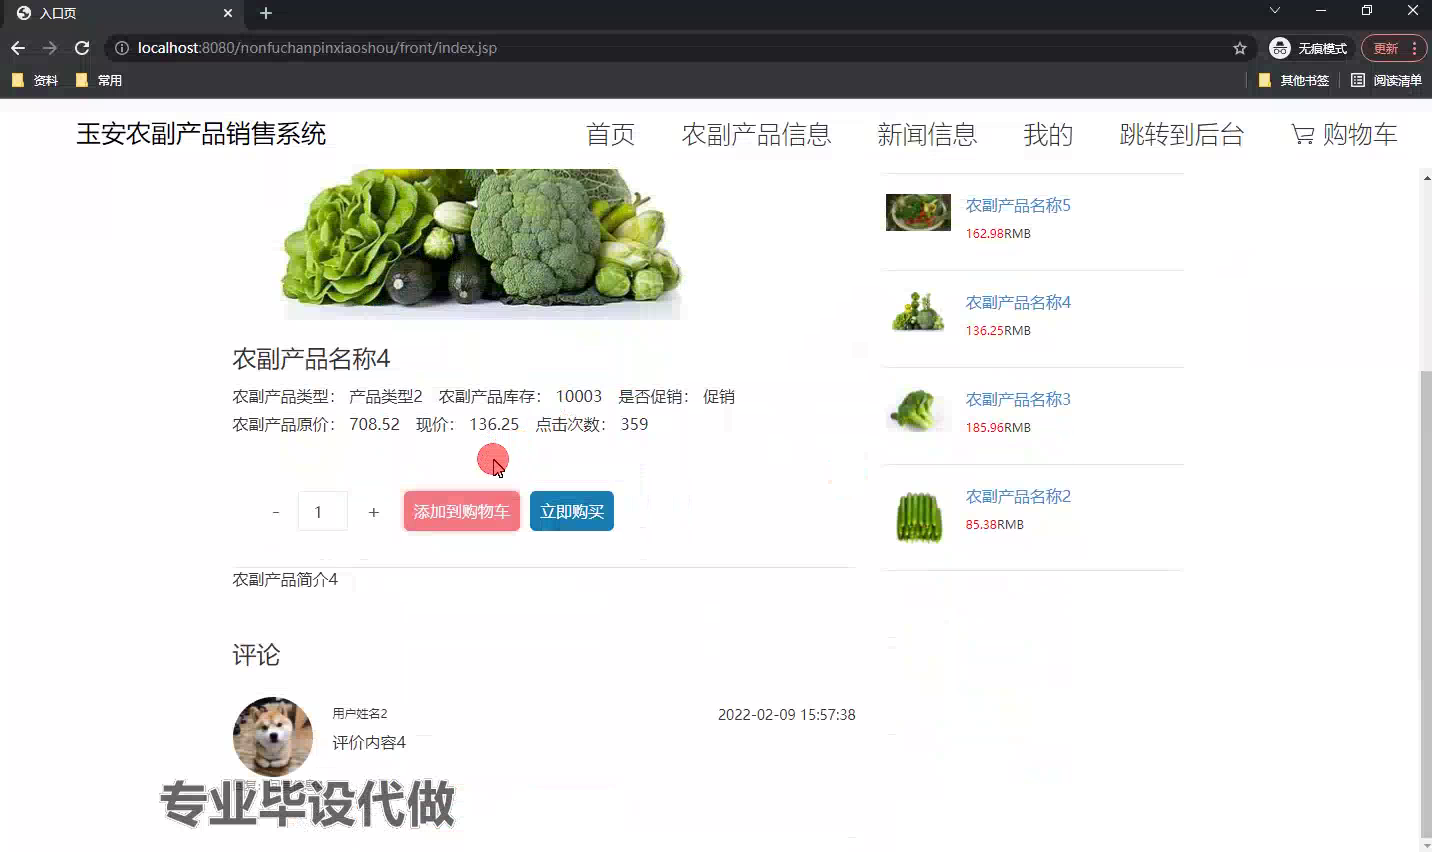Open the 农副产品名称5 link
The image size is (1432, 852).
pos(1018,205)
